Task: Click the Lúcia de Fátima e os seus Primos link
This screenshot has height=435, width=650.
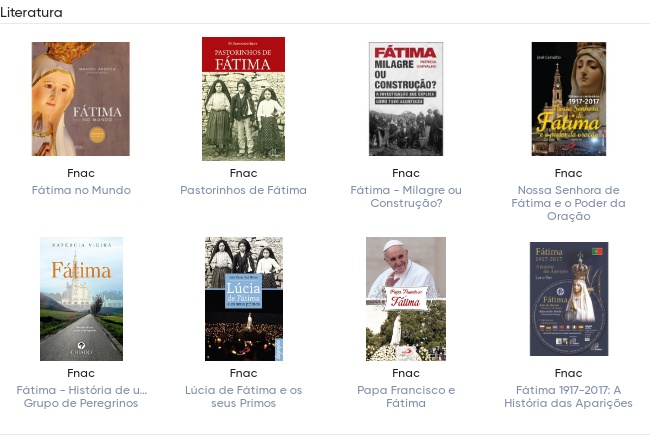Action: point(243,396)
